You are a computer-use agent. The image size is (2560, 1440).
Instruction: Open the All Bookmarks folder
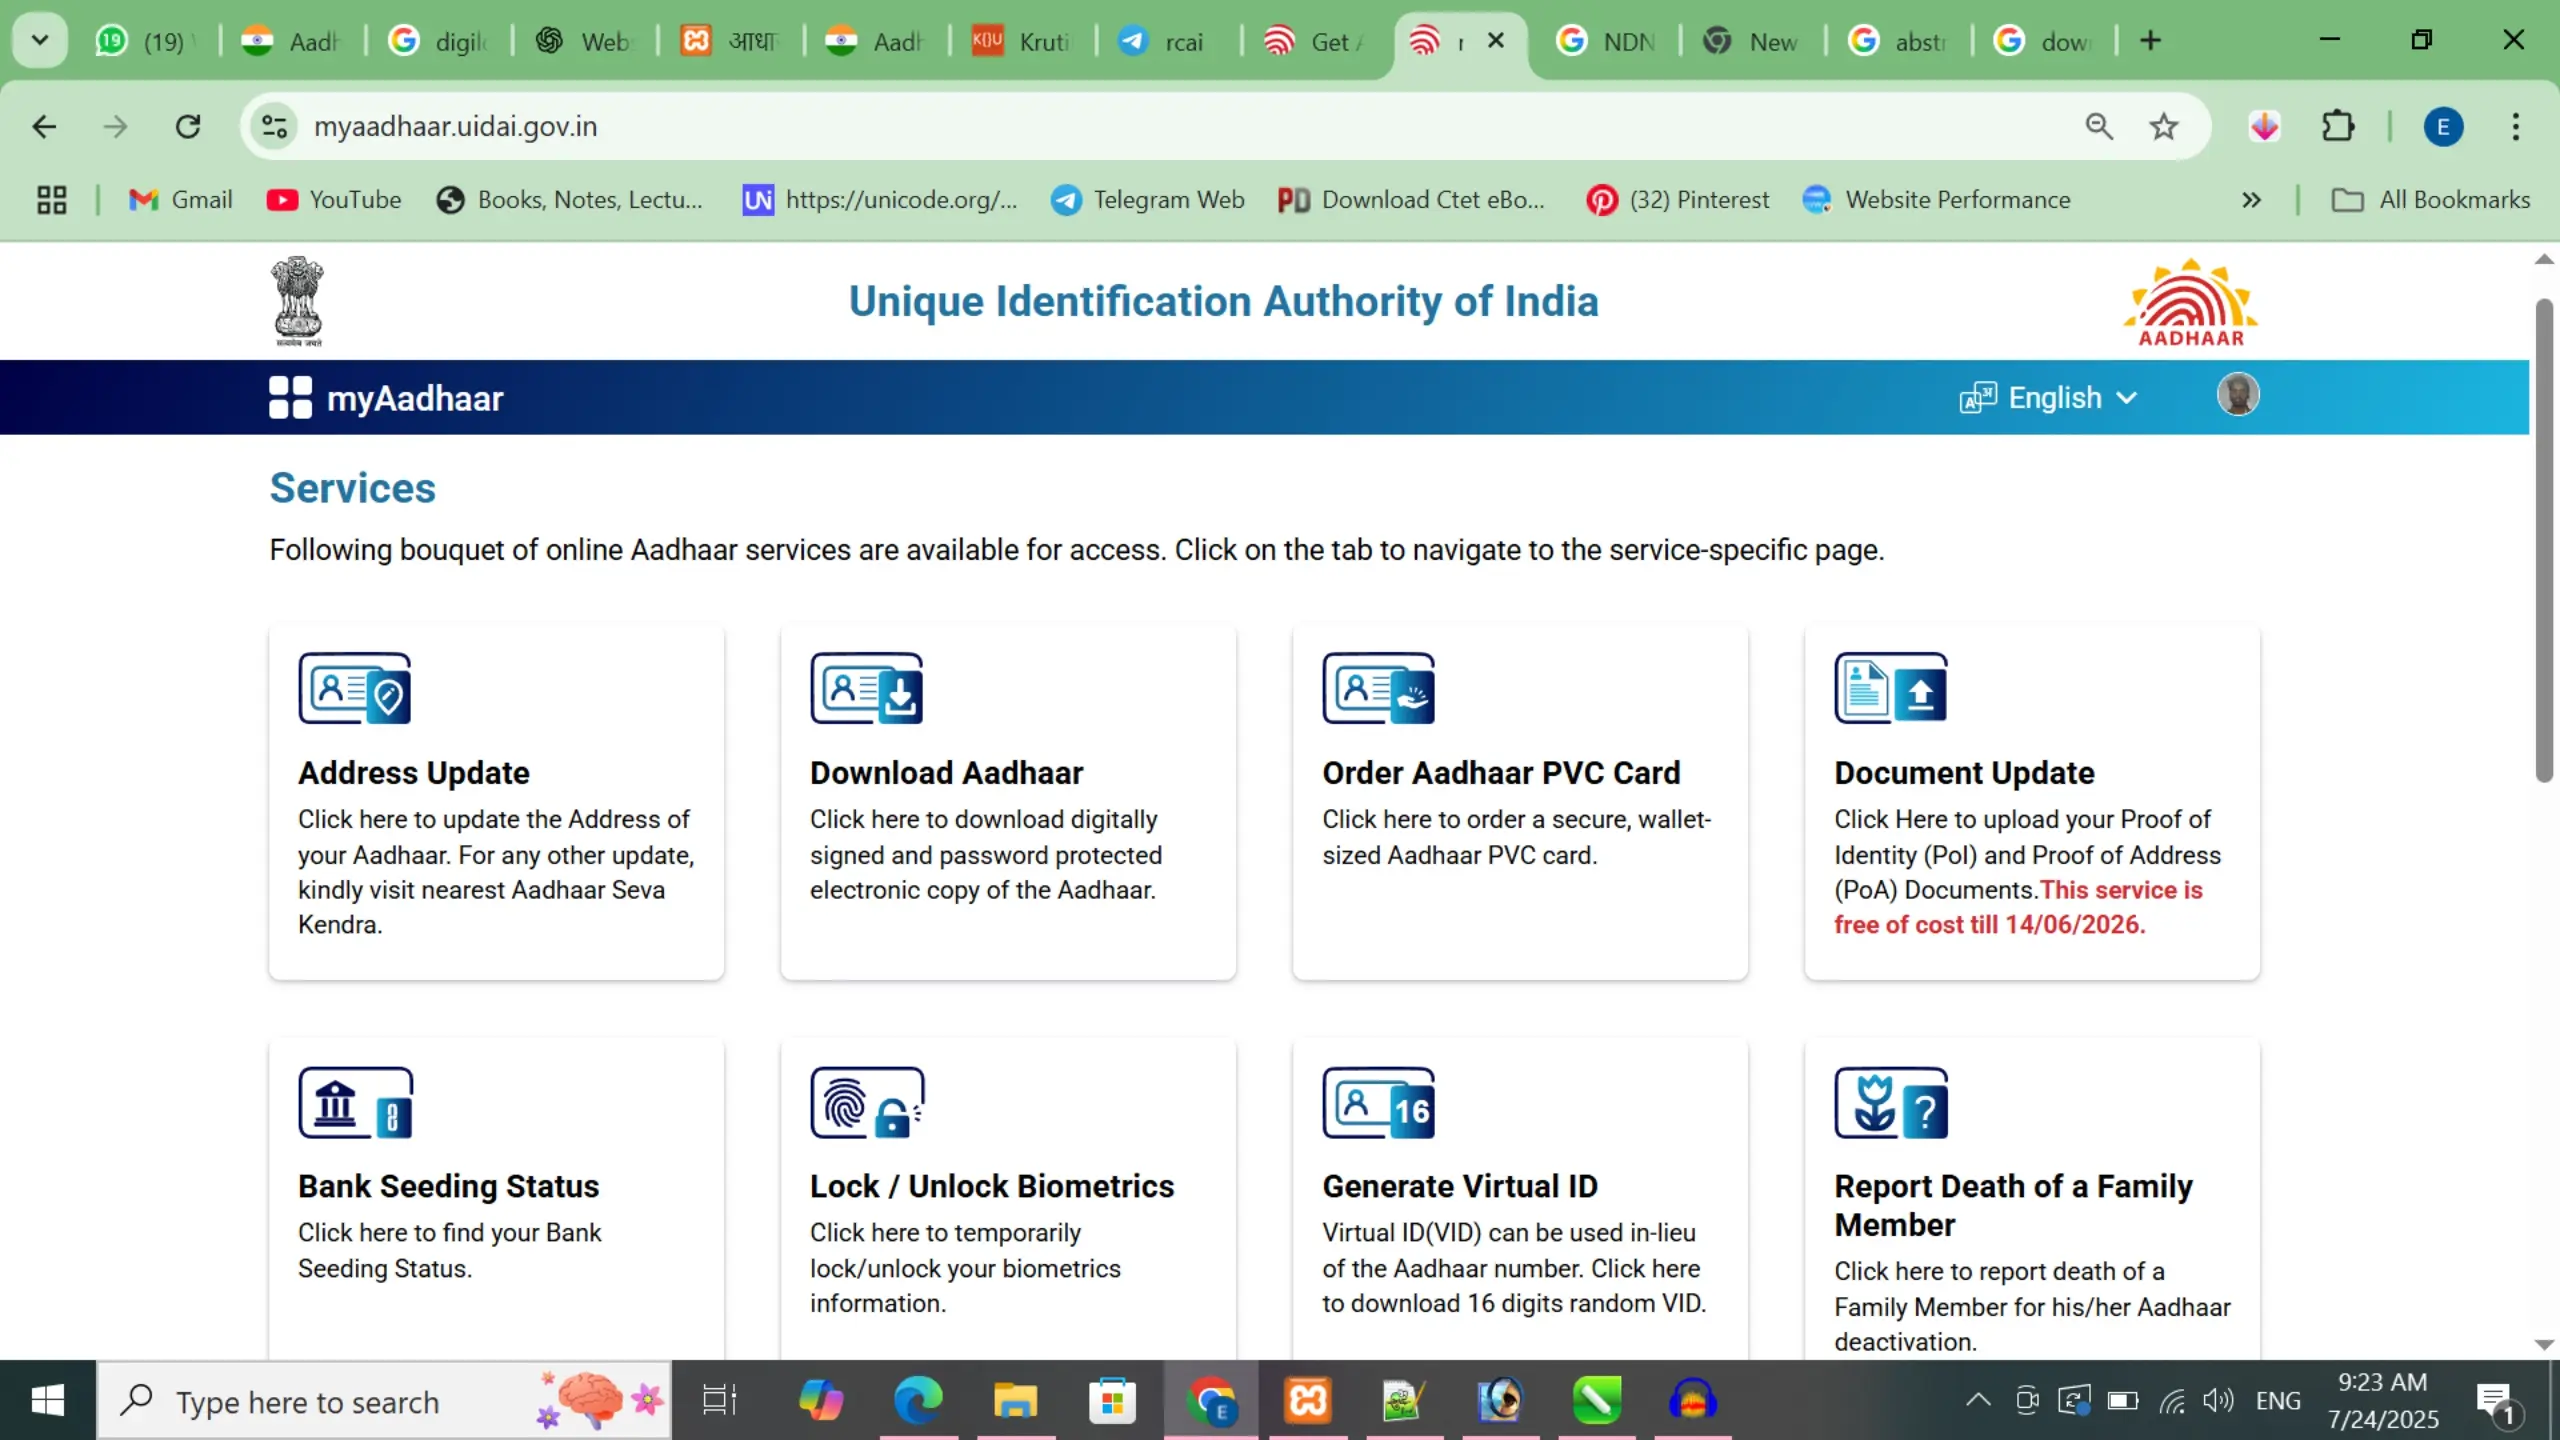point(2431,200)
